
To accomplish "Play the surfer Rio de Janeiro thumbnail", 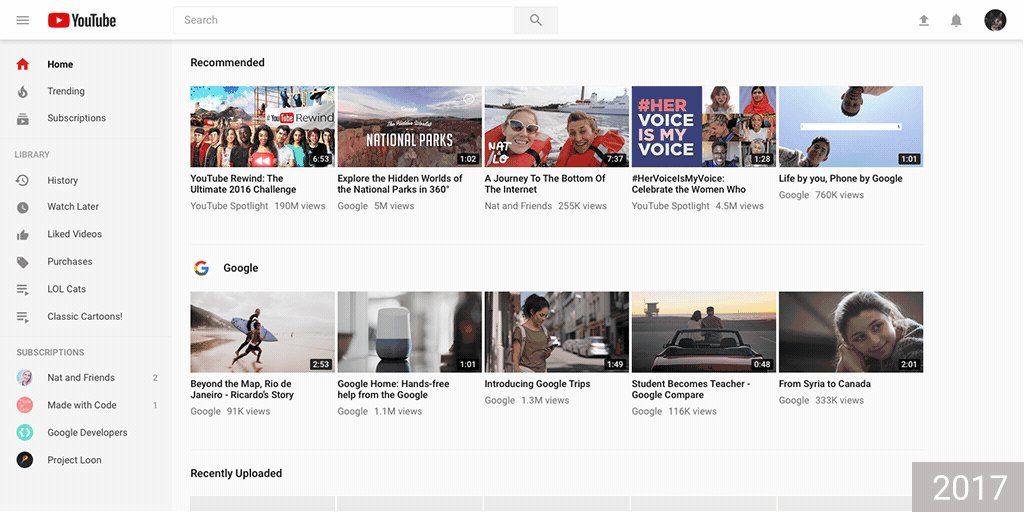I will click(263, 332).
